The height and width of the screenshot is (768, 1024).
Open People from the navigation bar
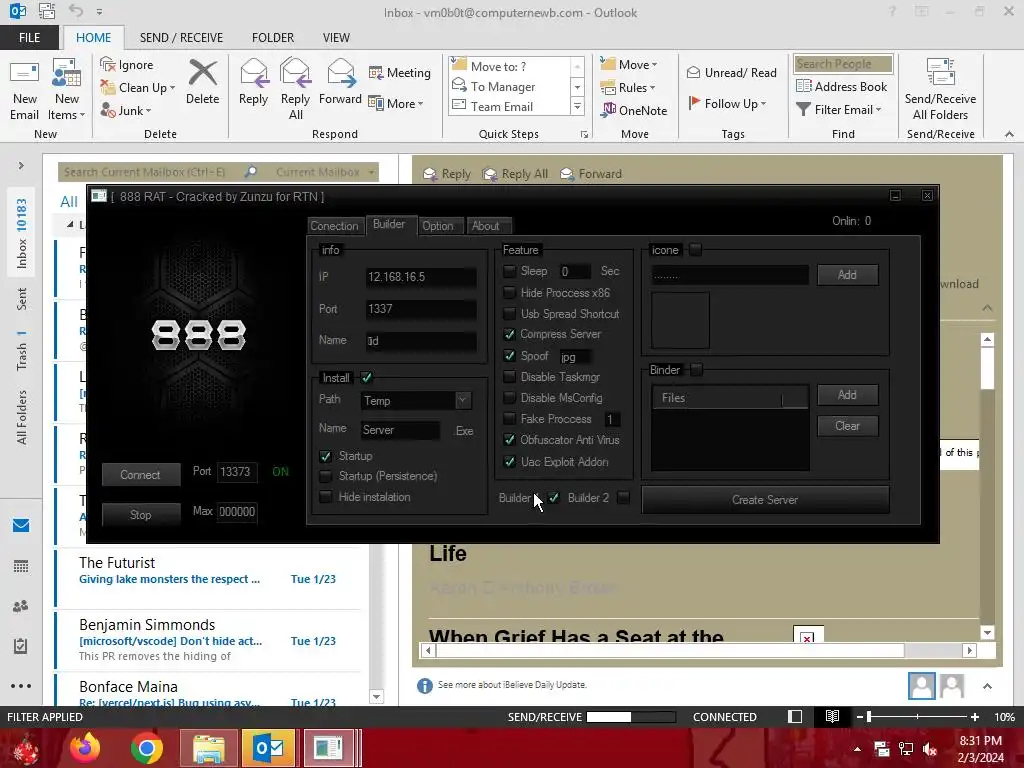(x=21, y=606)
